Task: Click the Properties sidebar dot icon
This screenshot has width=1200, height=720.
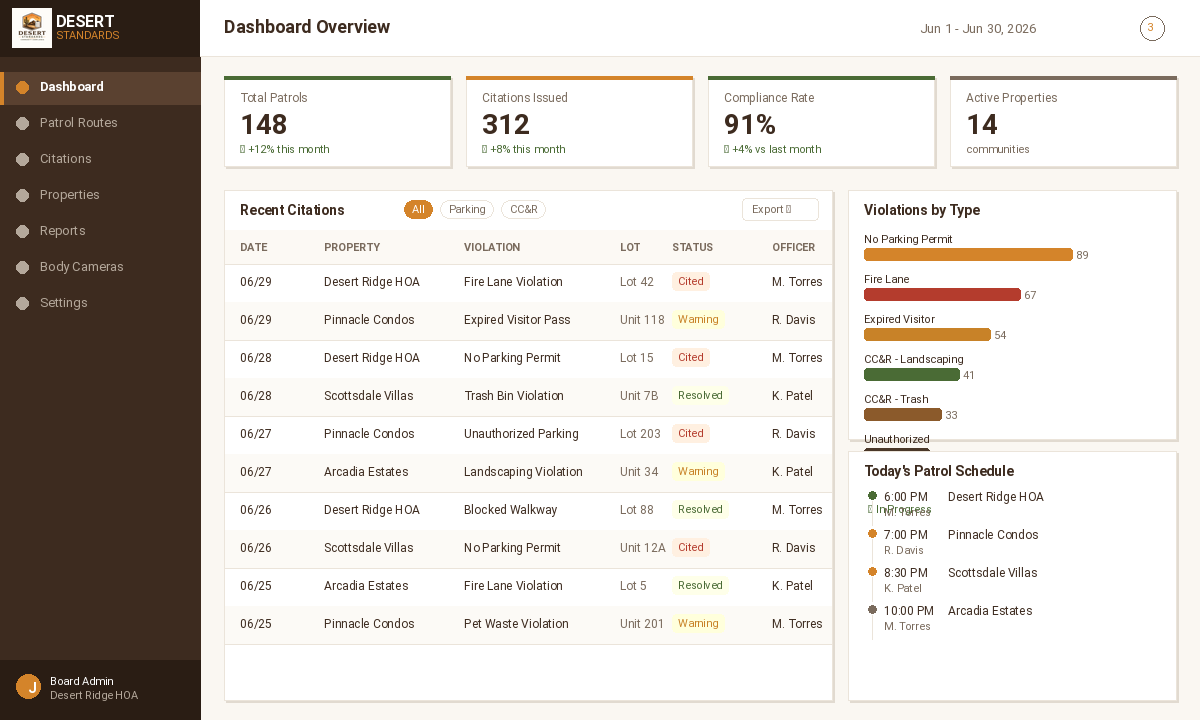Action: pyautogui.click(x=23, y=195)
